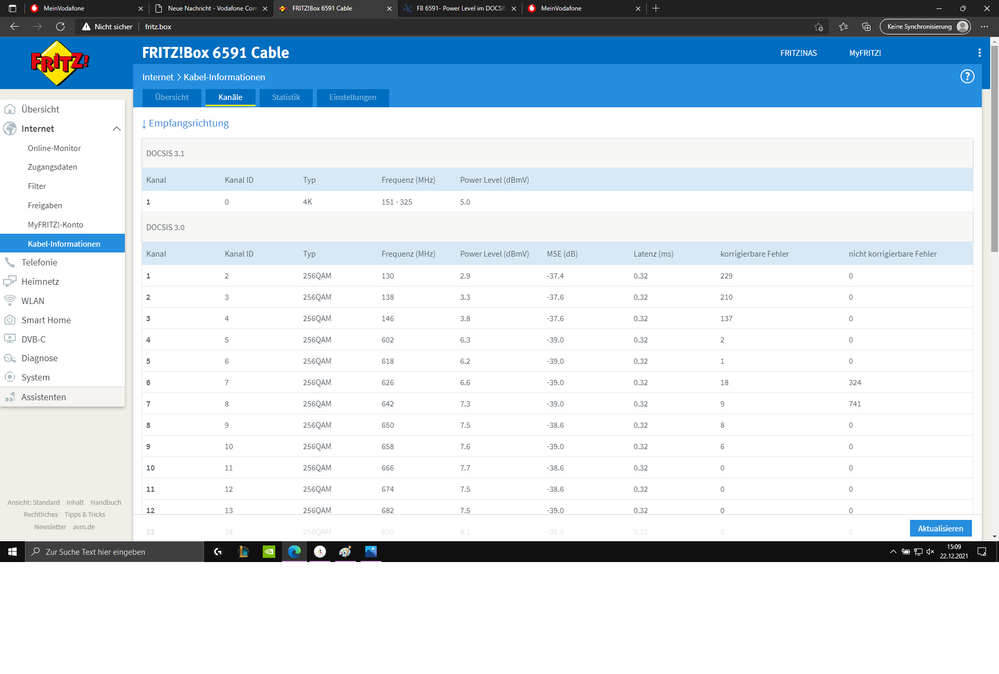
Task: Click the Windows search box
Action: tap(115, 552)
